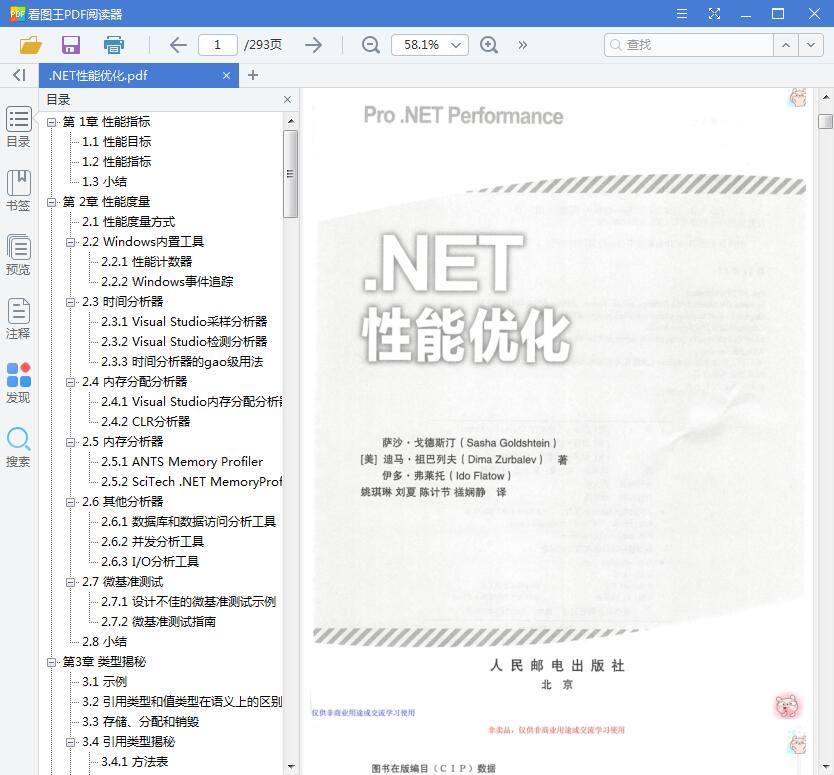
Task: Jump to 2.2.2 Windows事件追踪 section
Action: (167, 281)
